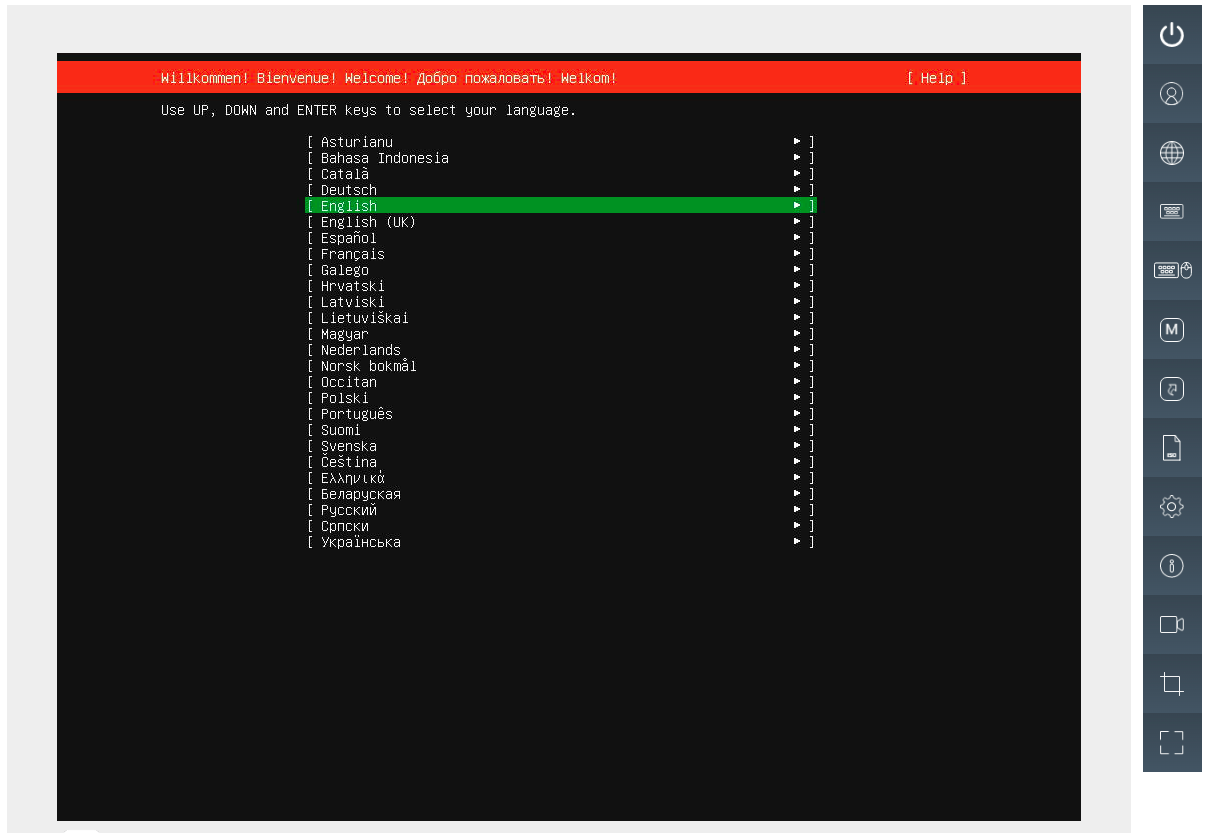Click the Help button
The image size is (1212, 833).
coord(936,77)
